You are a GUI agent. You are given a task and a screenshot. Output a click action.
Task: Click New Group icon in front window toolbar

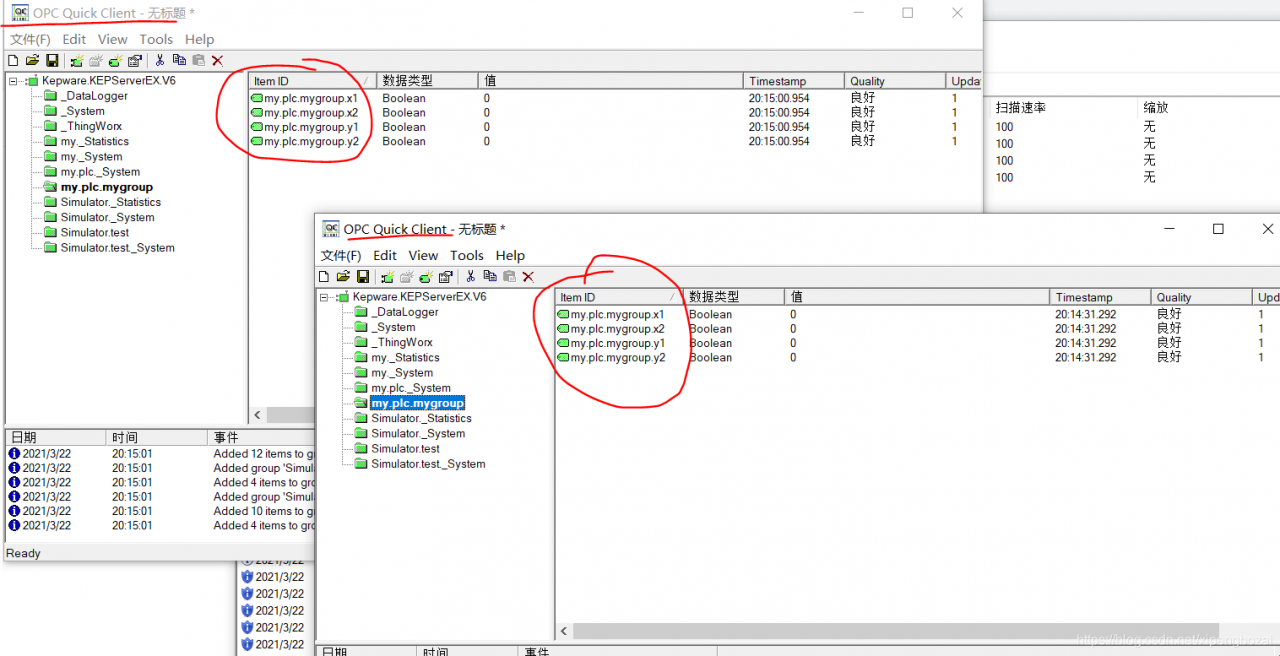(407, 277)
